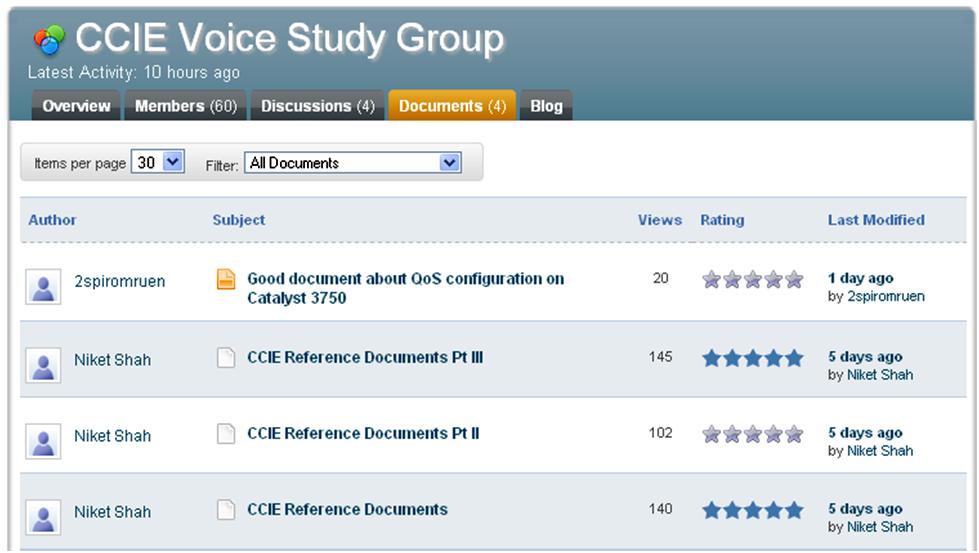
Task: Open the Items per page dropdown
Action: (x=157, y=162)
